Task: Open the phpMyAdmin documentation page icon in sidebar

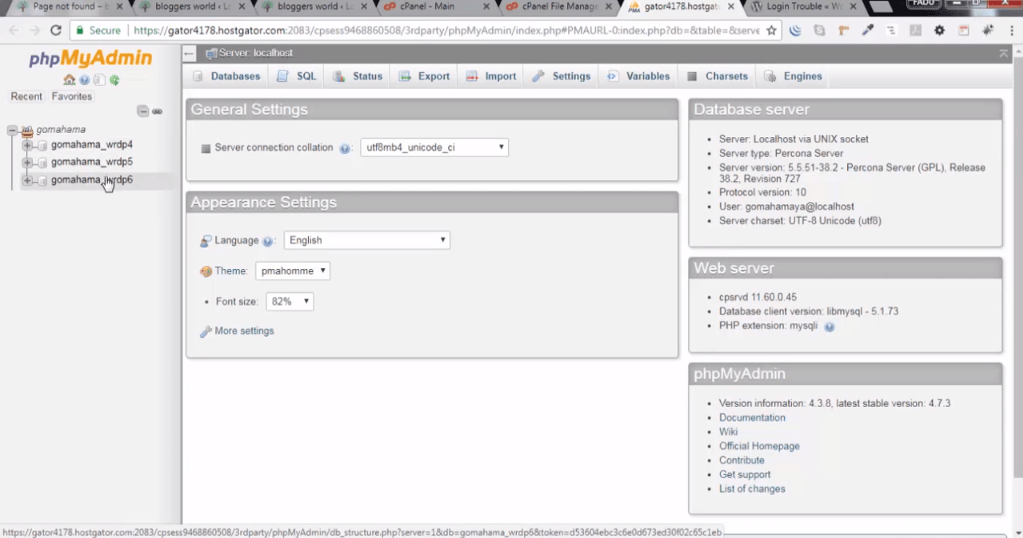Action: 99,80
